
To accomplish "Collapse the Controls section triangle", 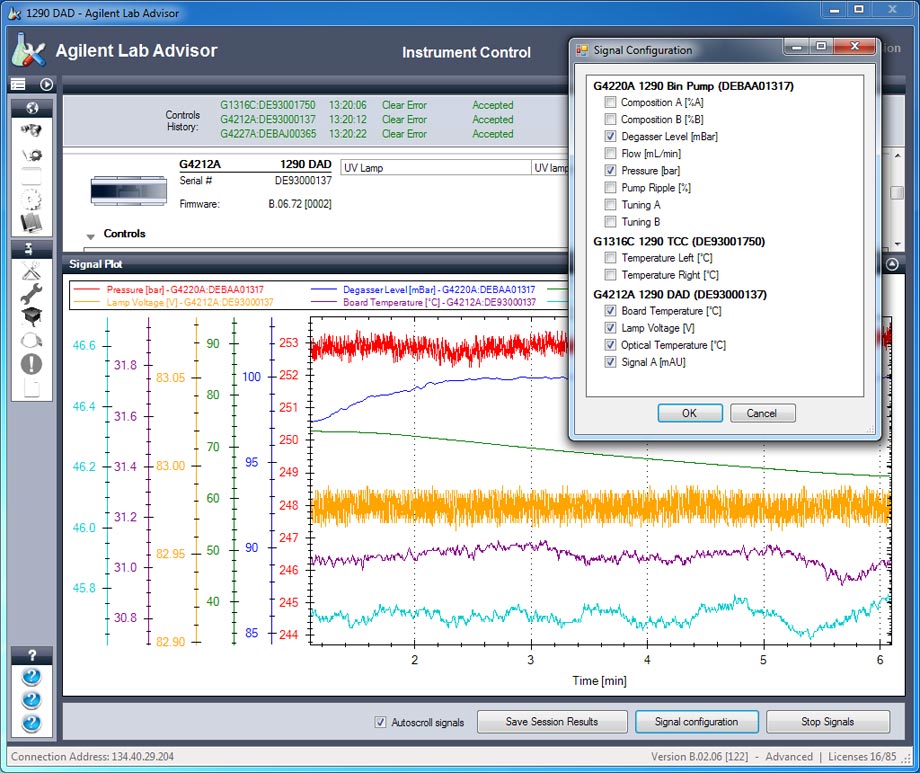I will coord(92,236).
